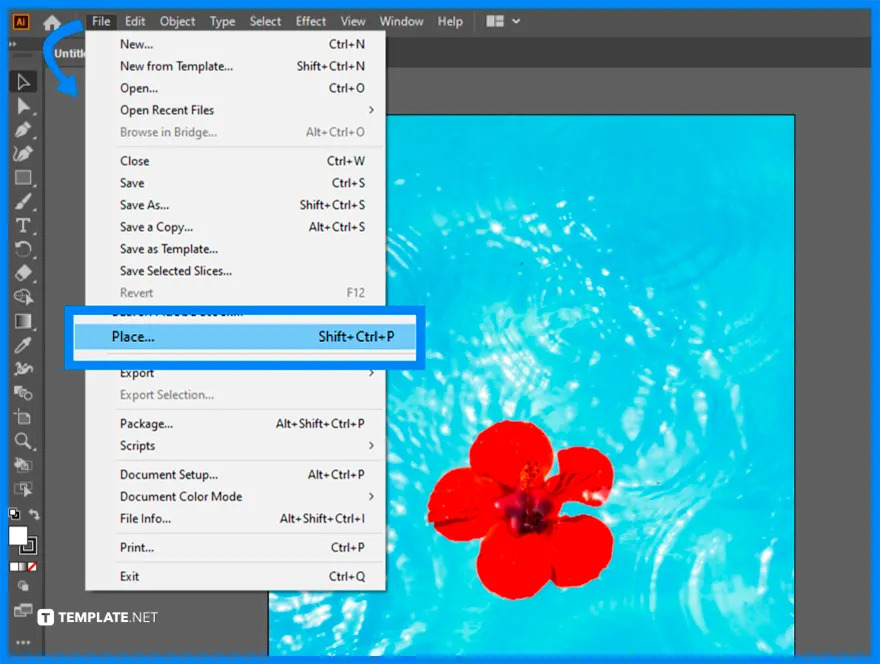Swap fill and stroke colors
The height and width of the screenshot is (664, 880).
(35, 515)
